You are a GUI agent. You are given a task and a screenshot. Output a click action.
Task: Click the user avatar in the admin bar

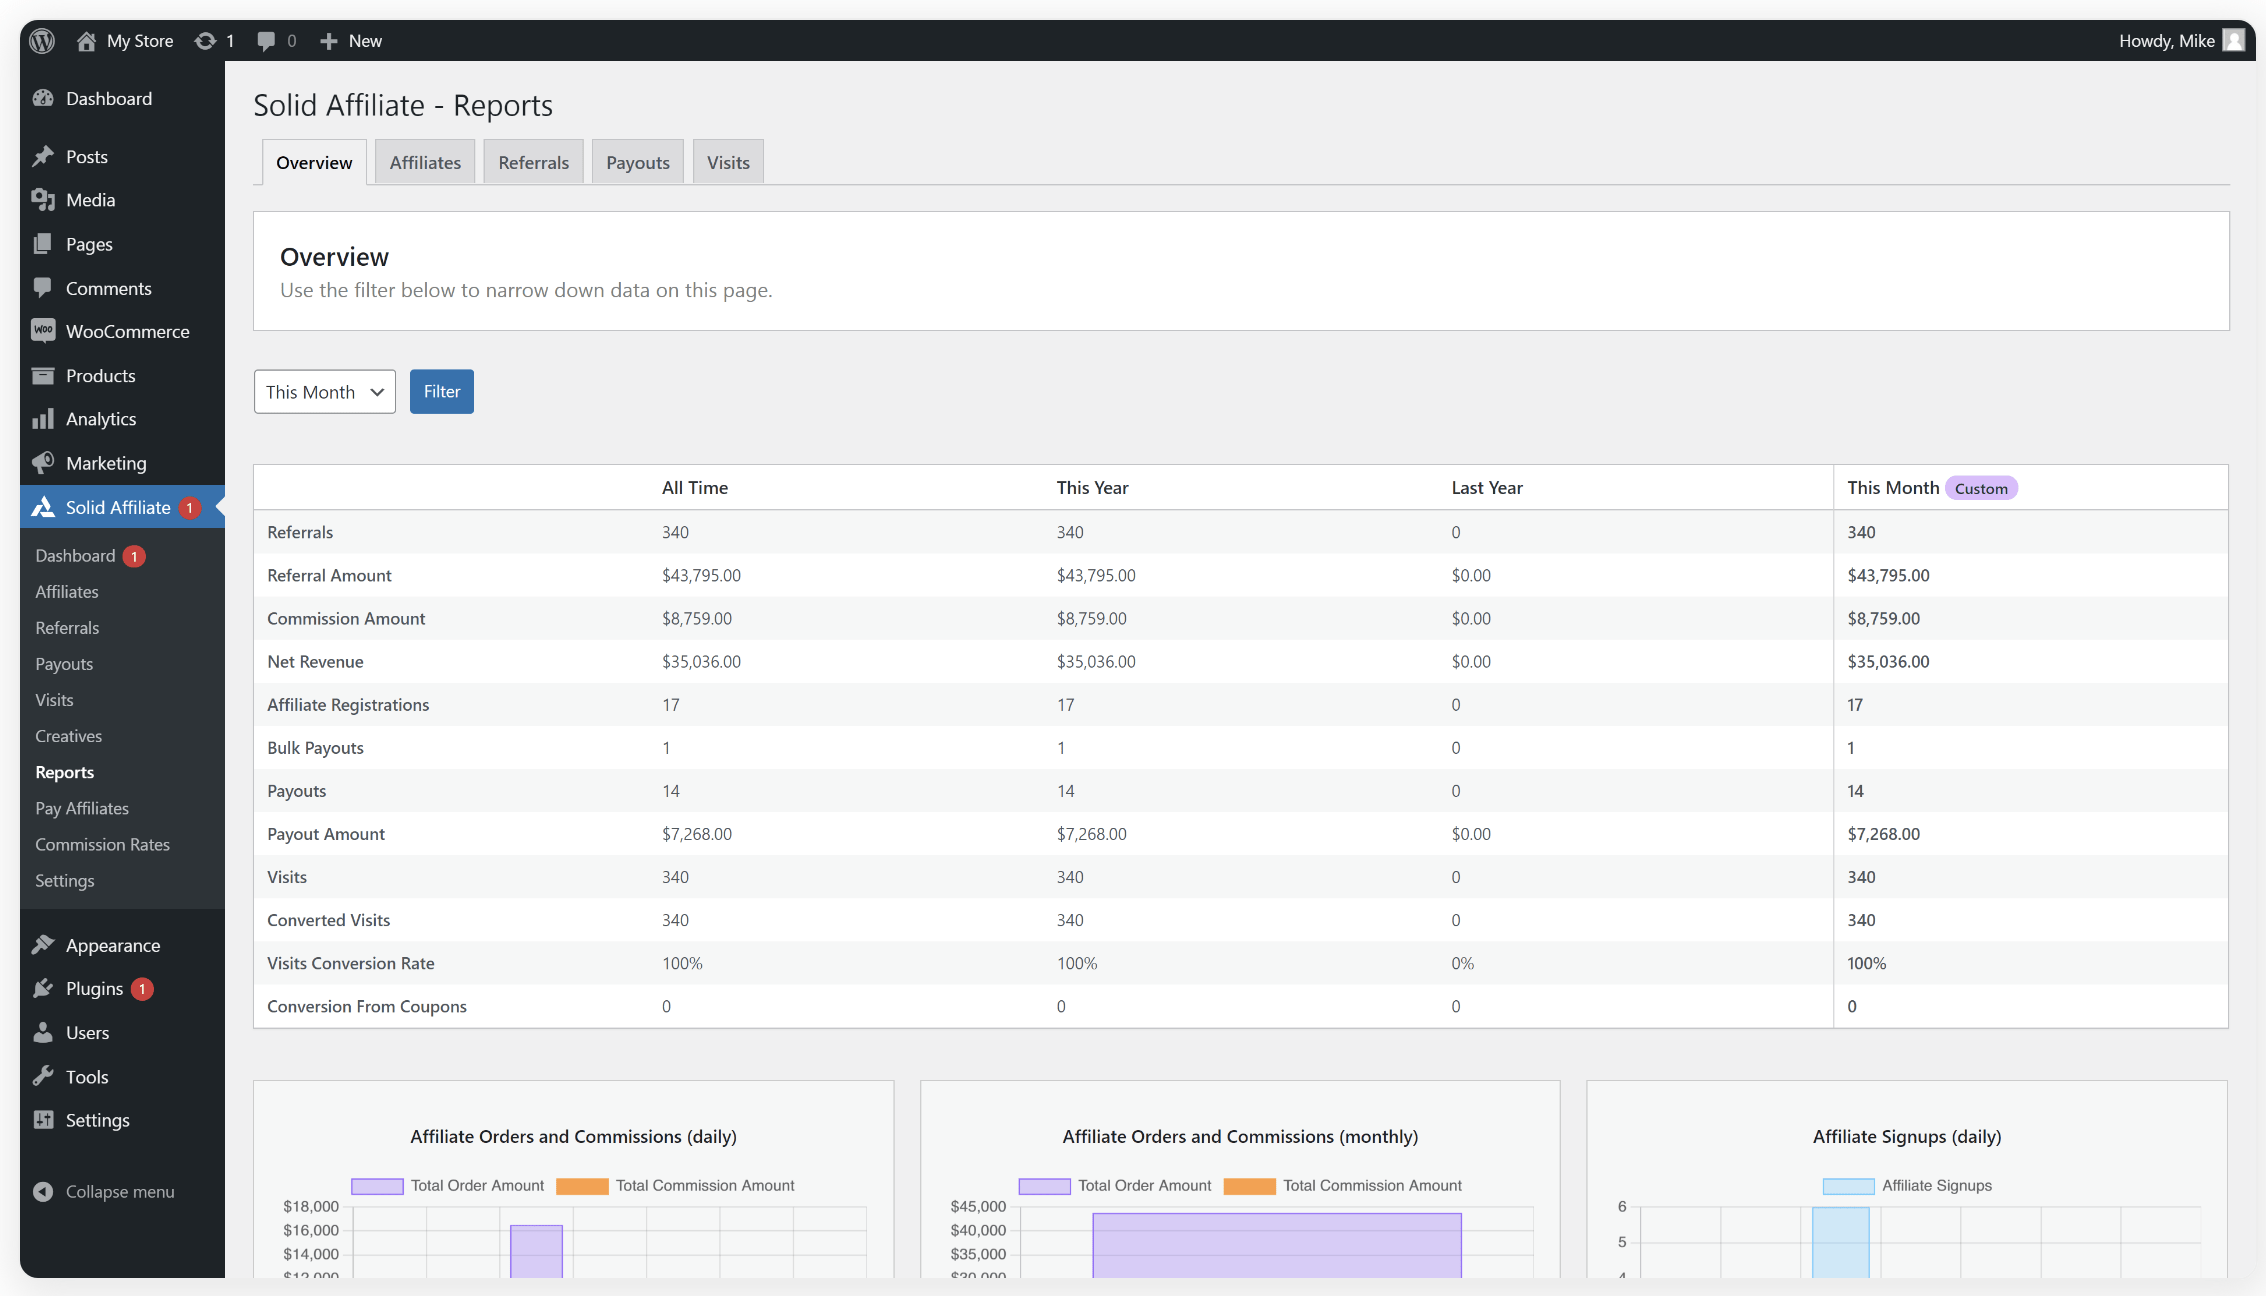[2236, 40]
